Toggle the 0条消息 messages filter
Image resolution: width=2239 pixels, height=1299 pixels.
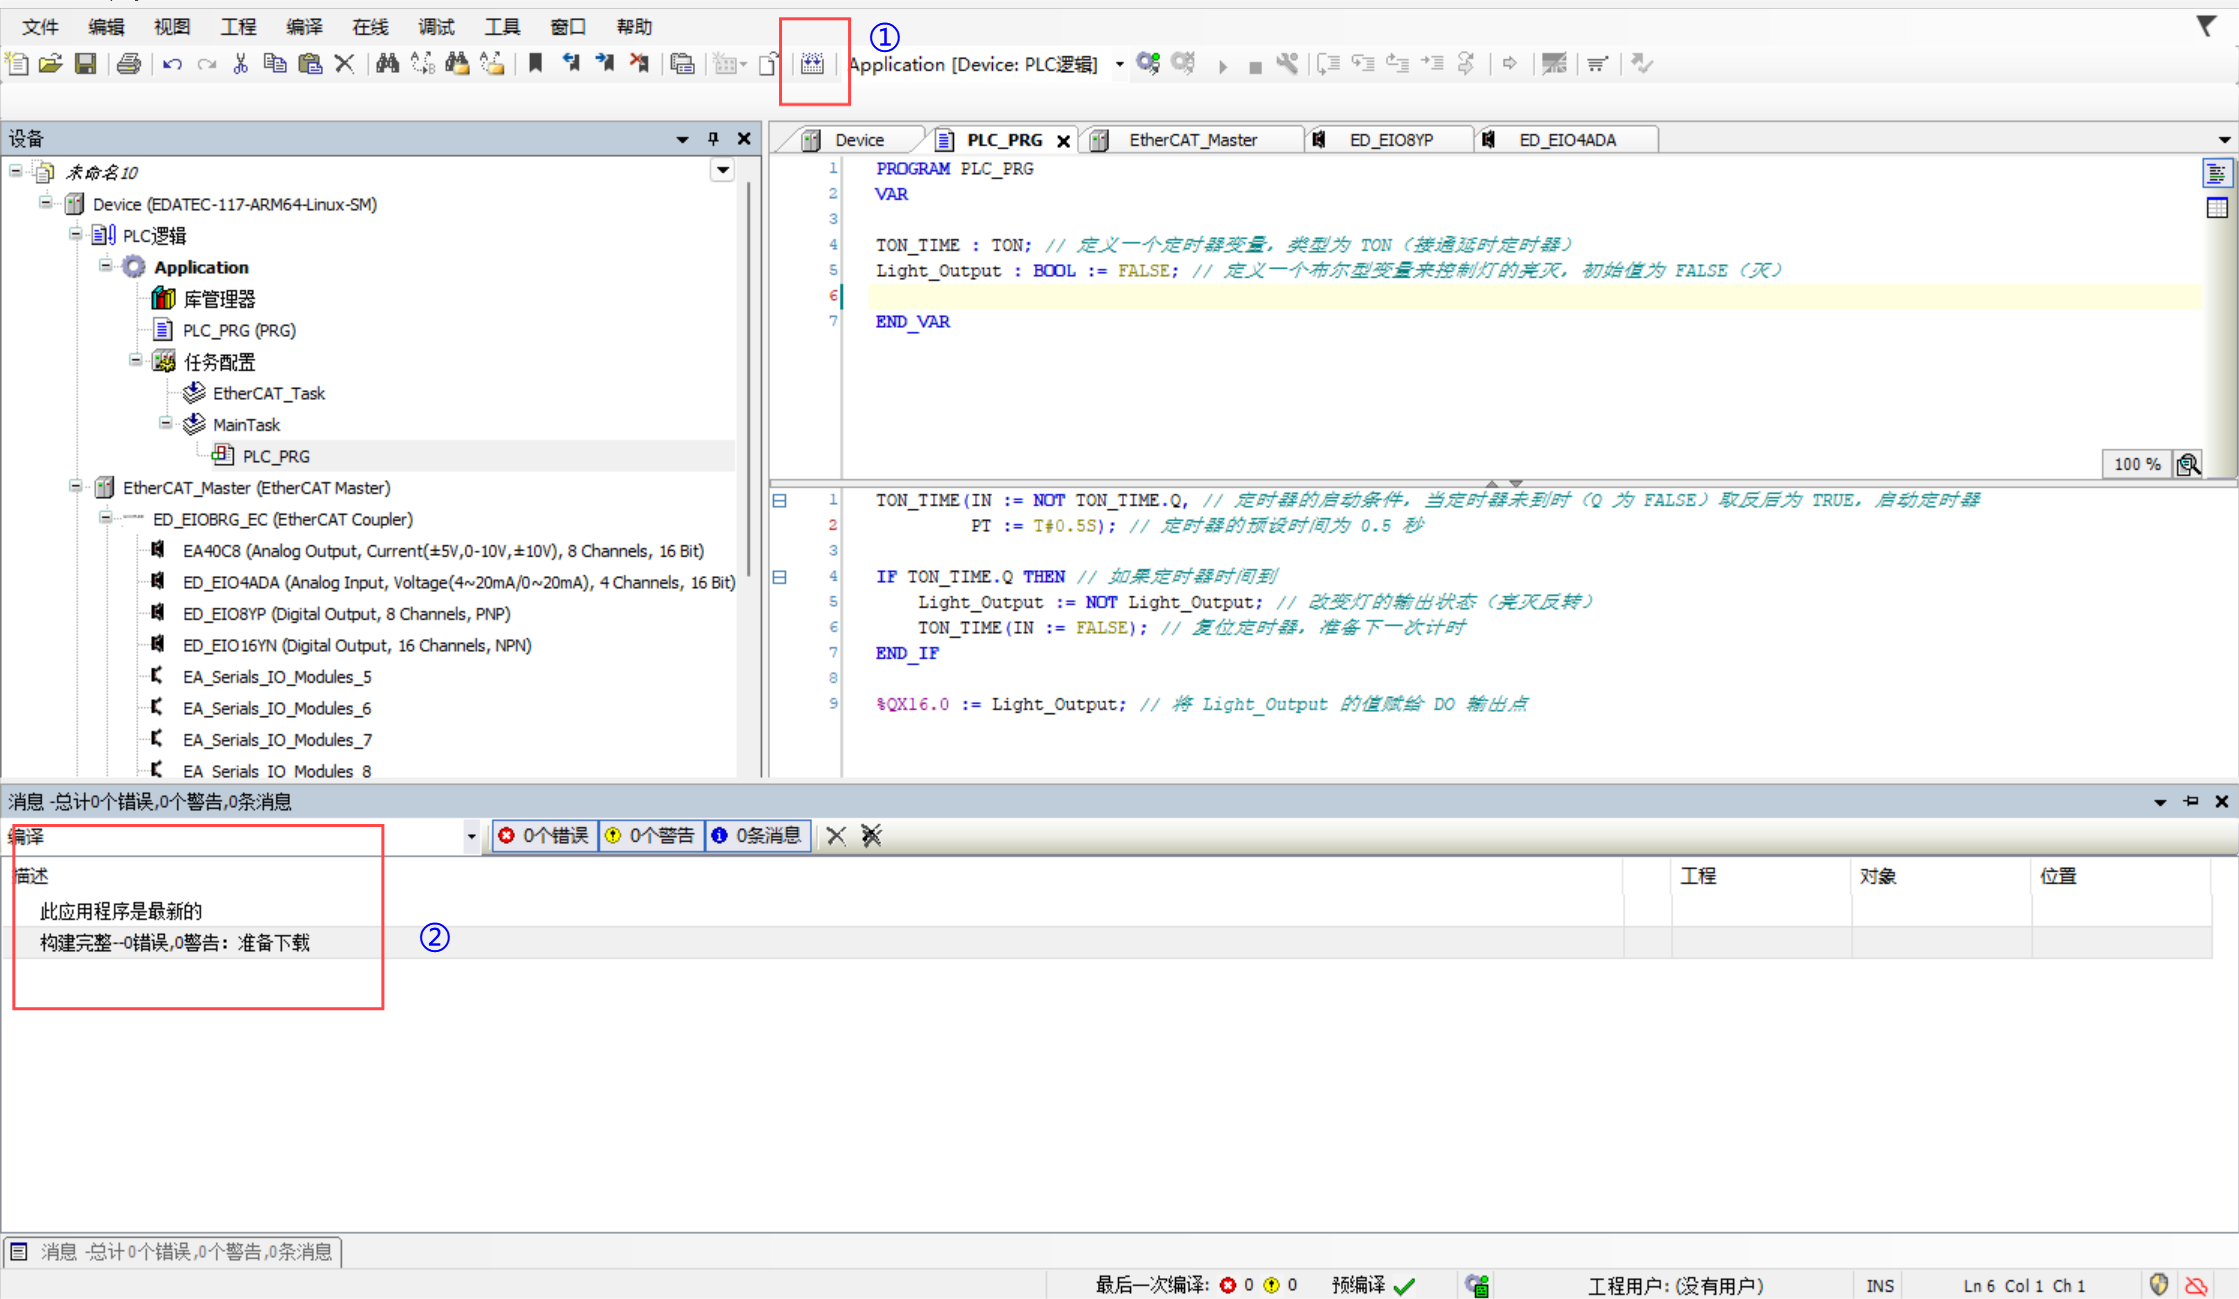point(758,835)
